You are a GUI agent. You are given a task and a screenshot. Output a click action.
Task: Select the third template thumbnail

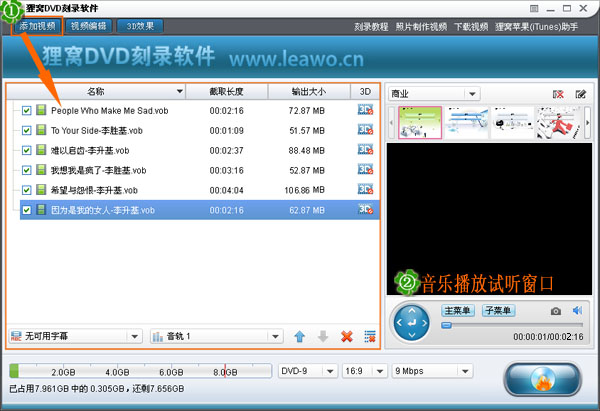pos(512,122)
